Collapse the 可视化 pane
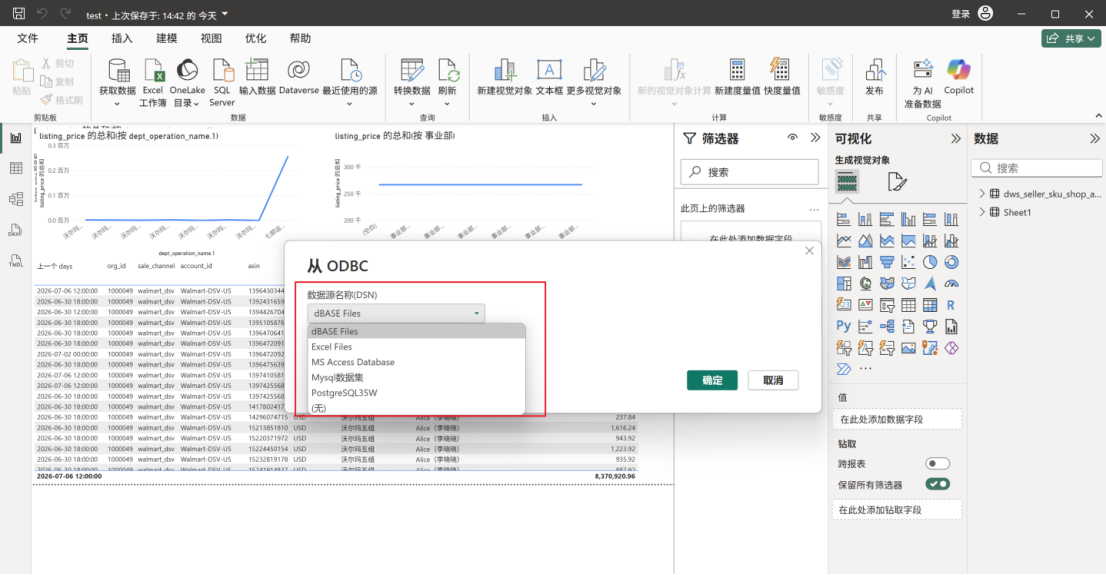This screenshot has height=575, width=1106. click(956, 138)
